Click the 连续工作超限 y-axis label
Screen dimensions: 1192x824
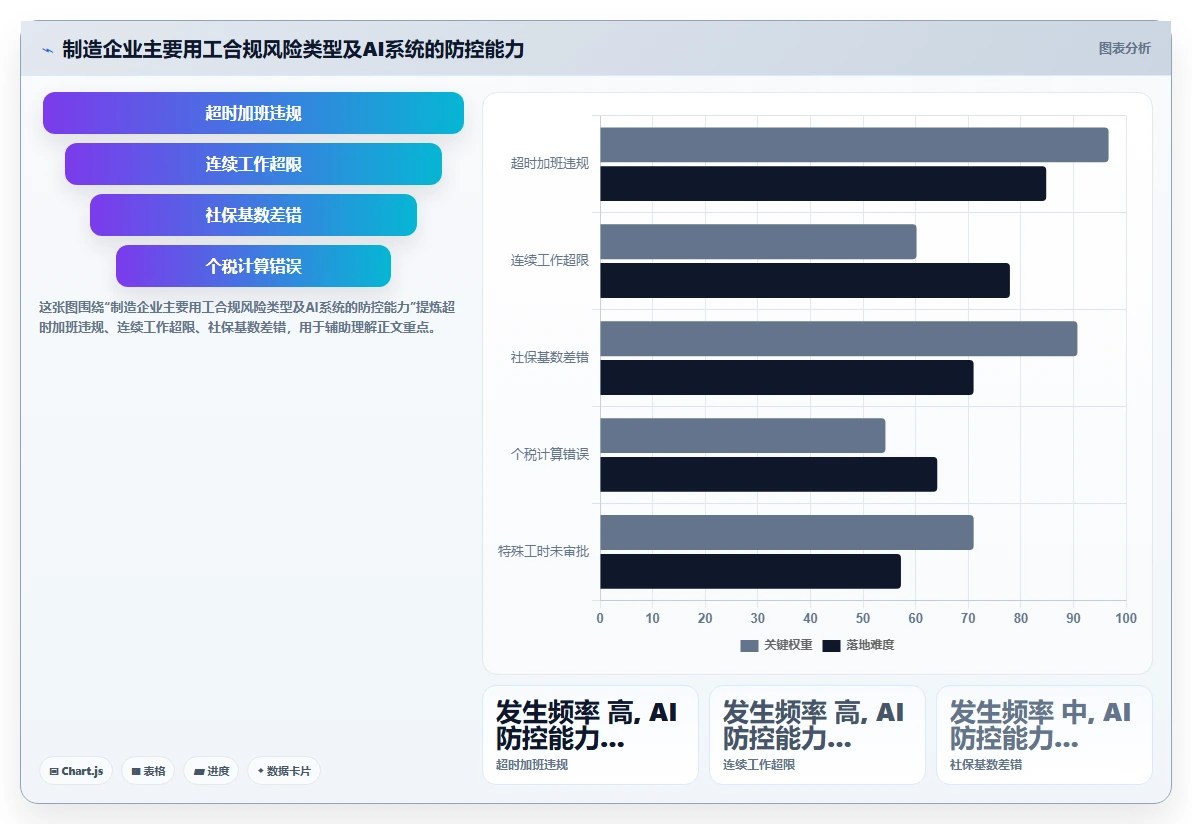[550, 261]
